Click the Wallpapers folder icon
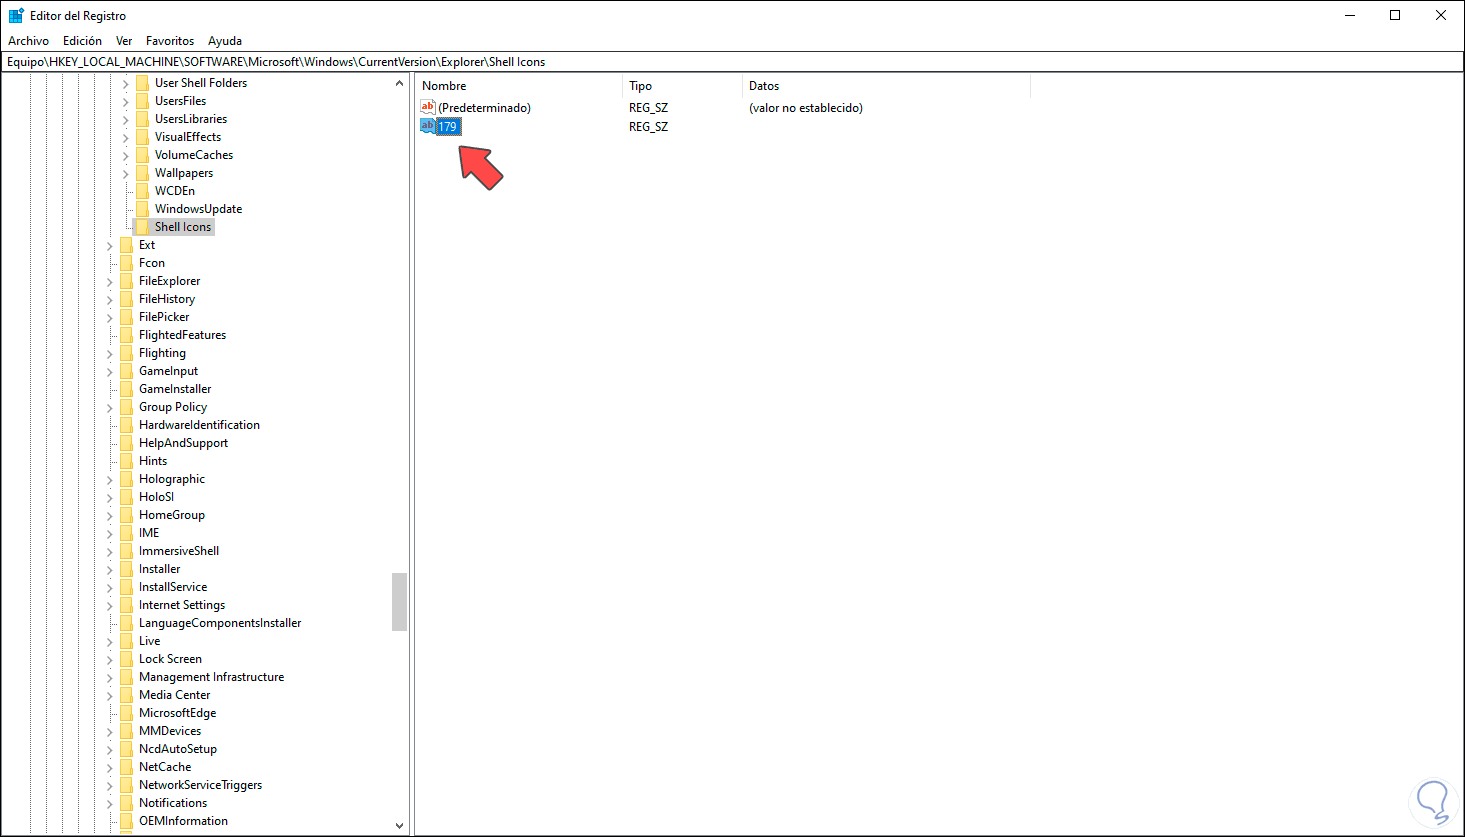Image resolution: width=1465 pixels, height=837 pixels. 143,172
